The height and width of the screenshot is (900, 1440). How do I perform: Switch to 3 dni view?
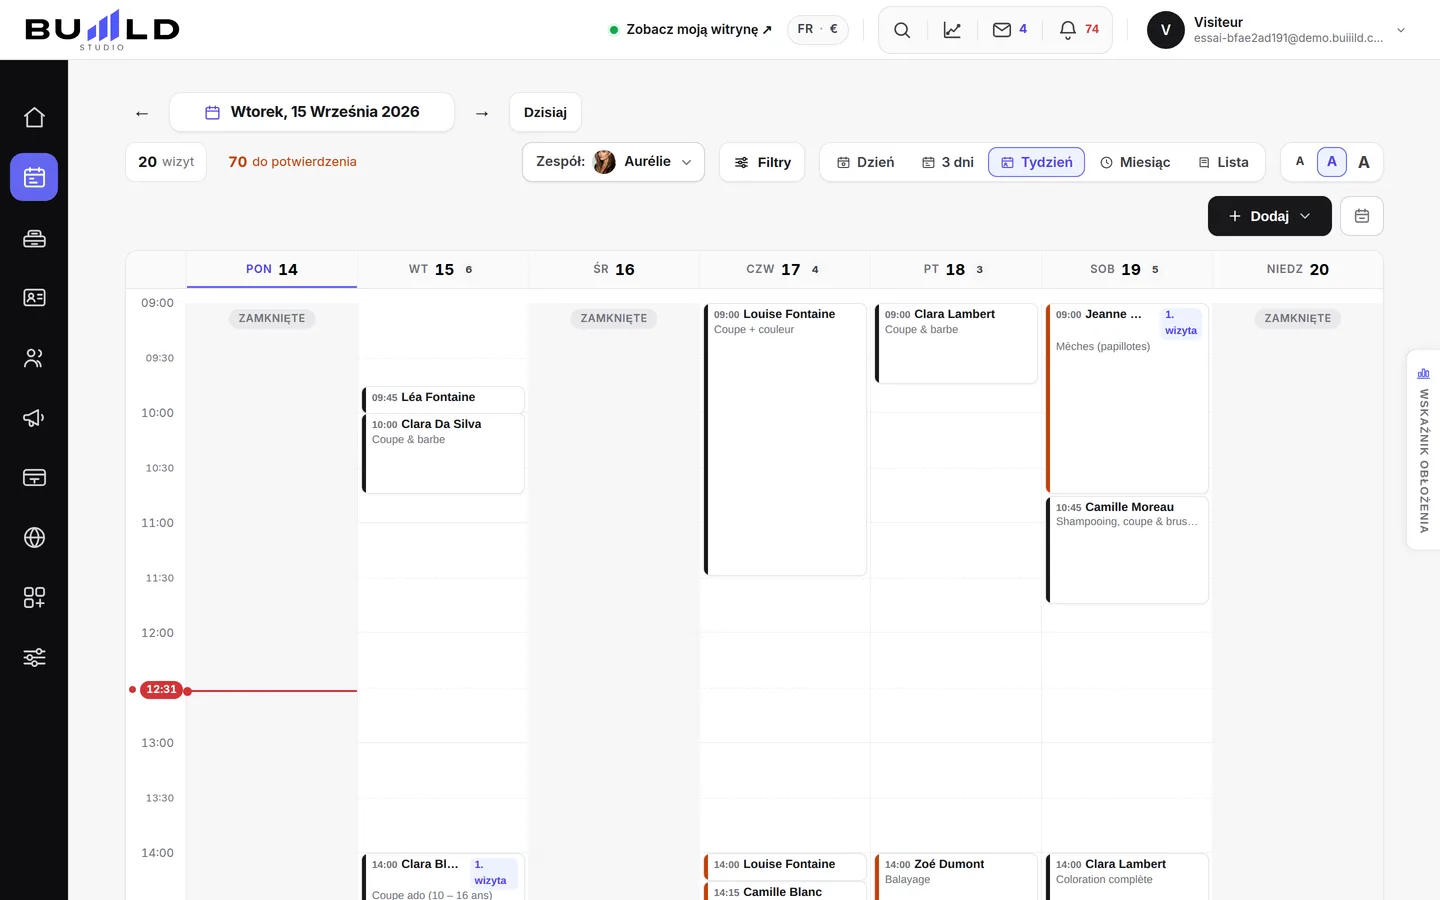tap(948, 162)
